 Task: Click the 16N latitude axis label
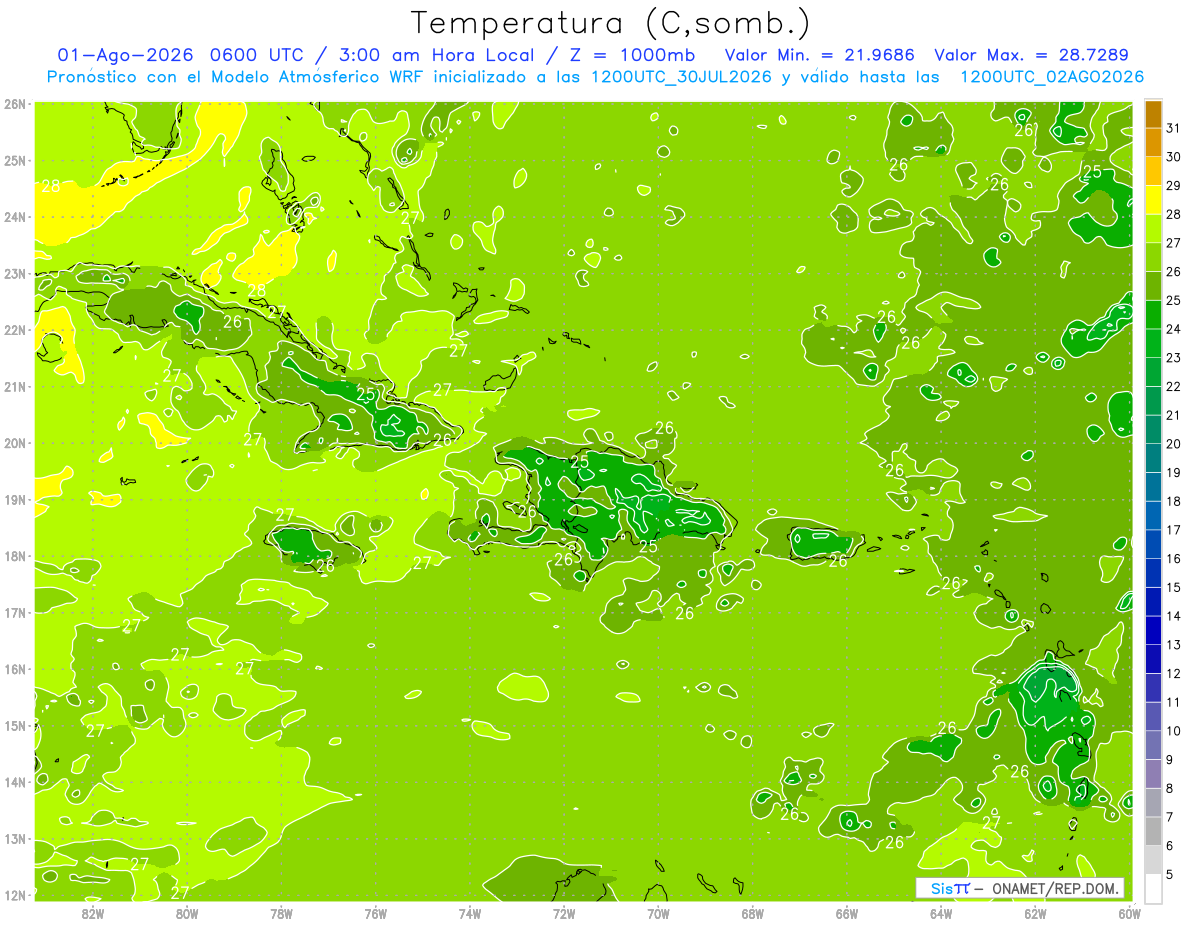(x=15, y=669)
